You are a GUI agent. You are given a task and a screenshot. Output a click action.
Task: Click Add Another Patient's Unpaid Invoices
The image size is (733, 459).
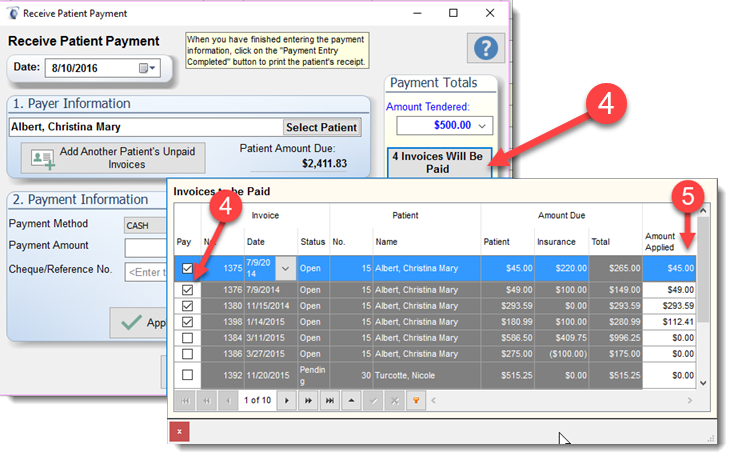pos(113,158)
